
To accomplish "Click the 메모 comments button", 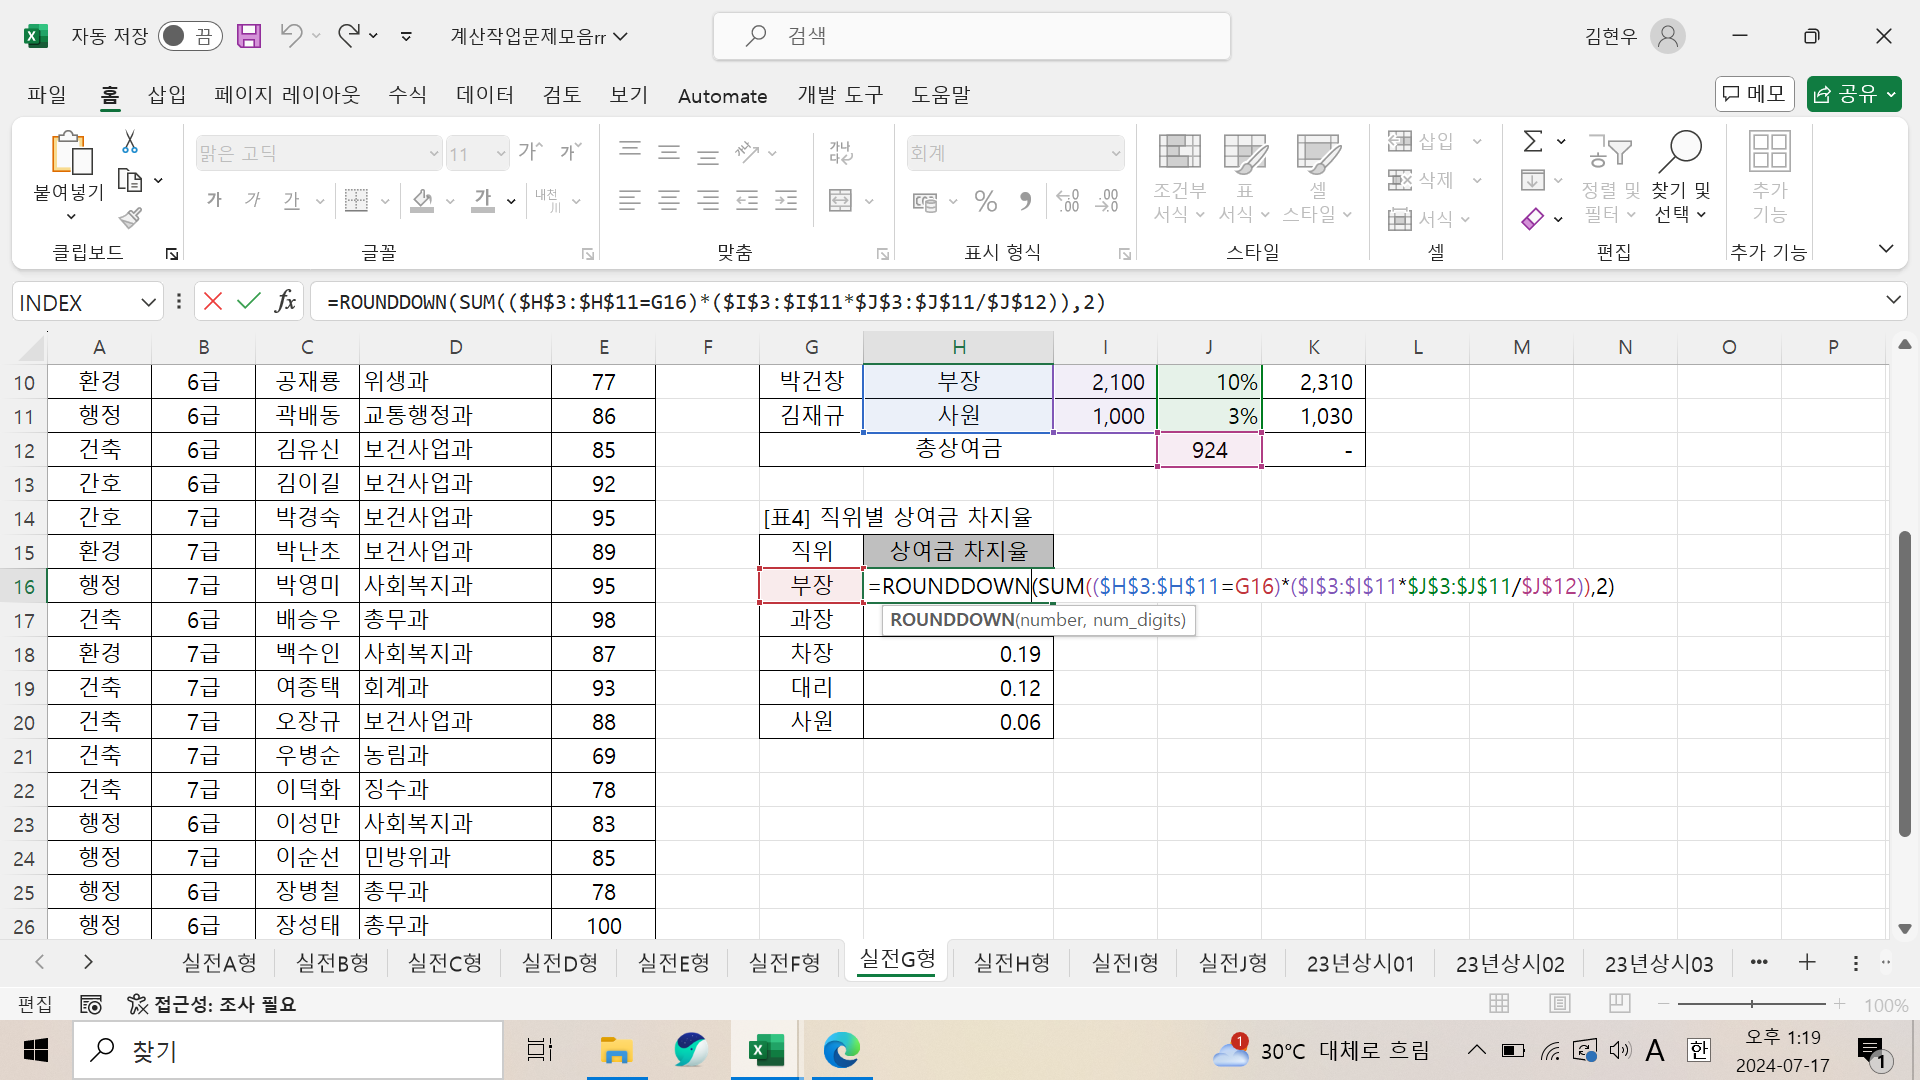I will pyautogui.click(x=1754, y=94).
